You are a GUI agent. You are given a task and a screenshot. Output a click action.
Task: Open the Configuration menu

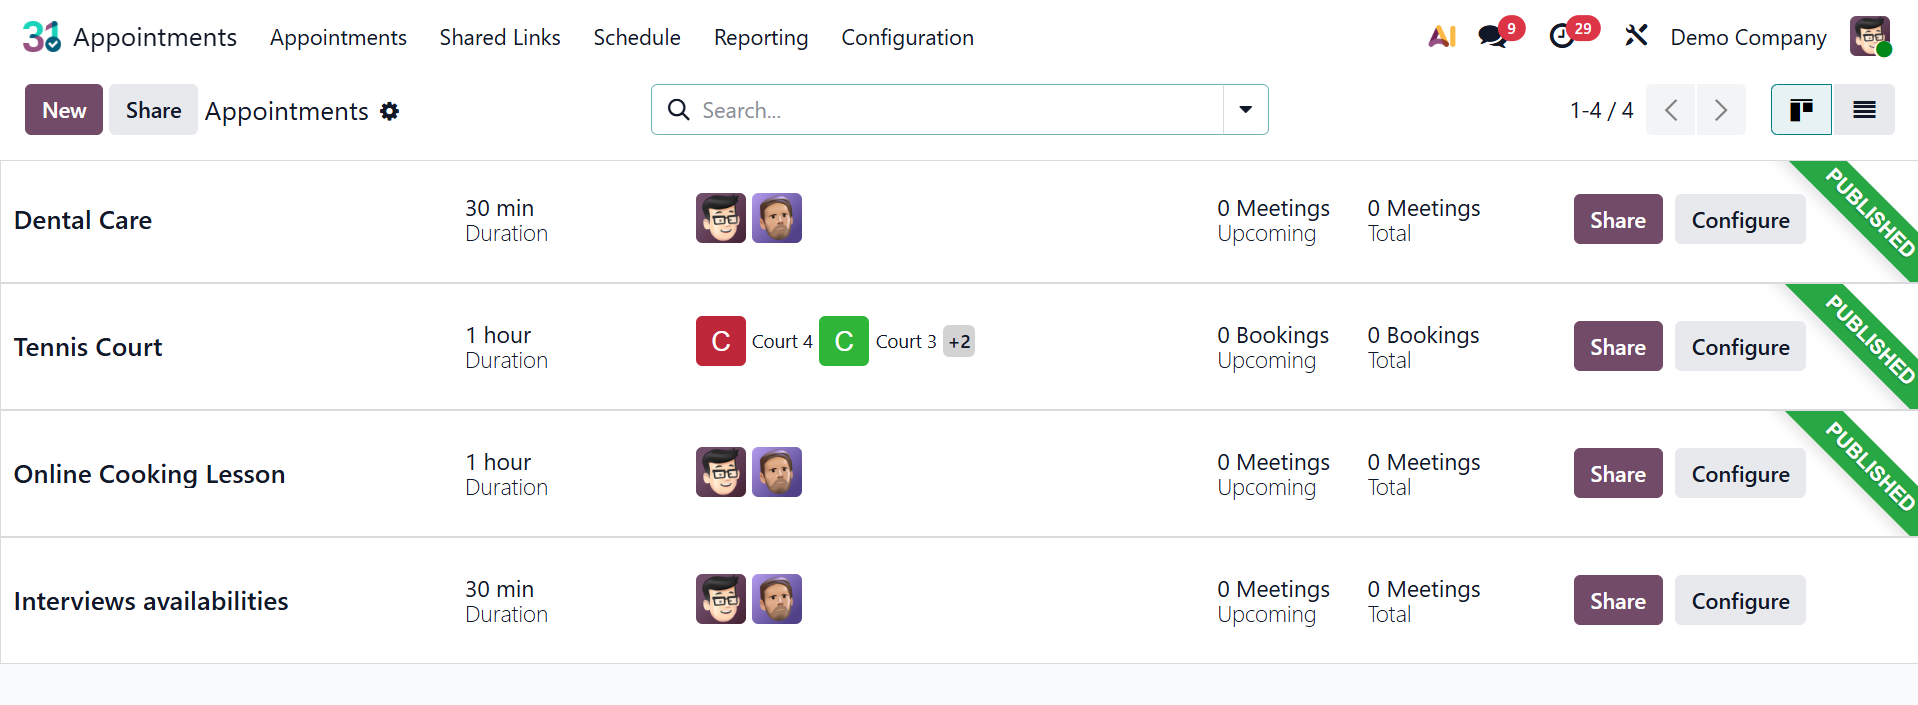click(x=907, y=37)
